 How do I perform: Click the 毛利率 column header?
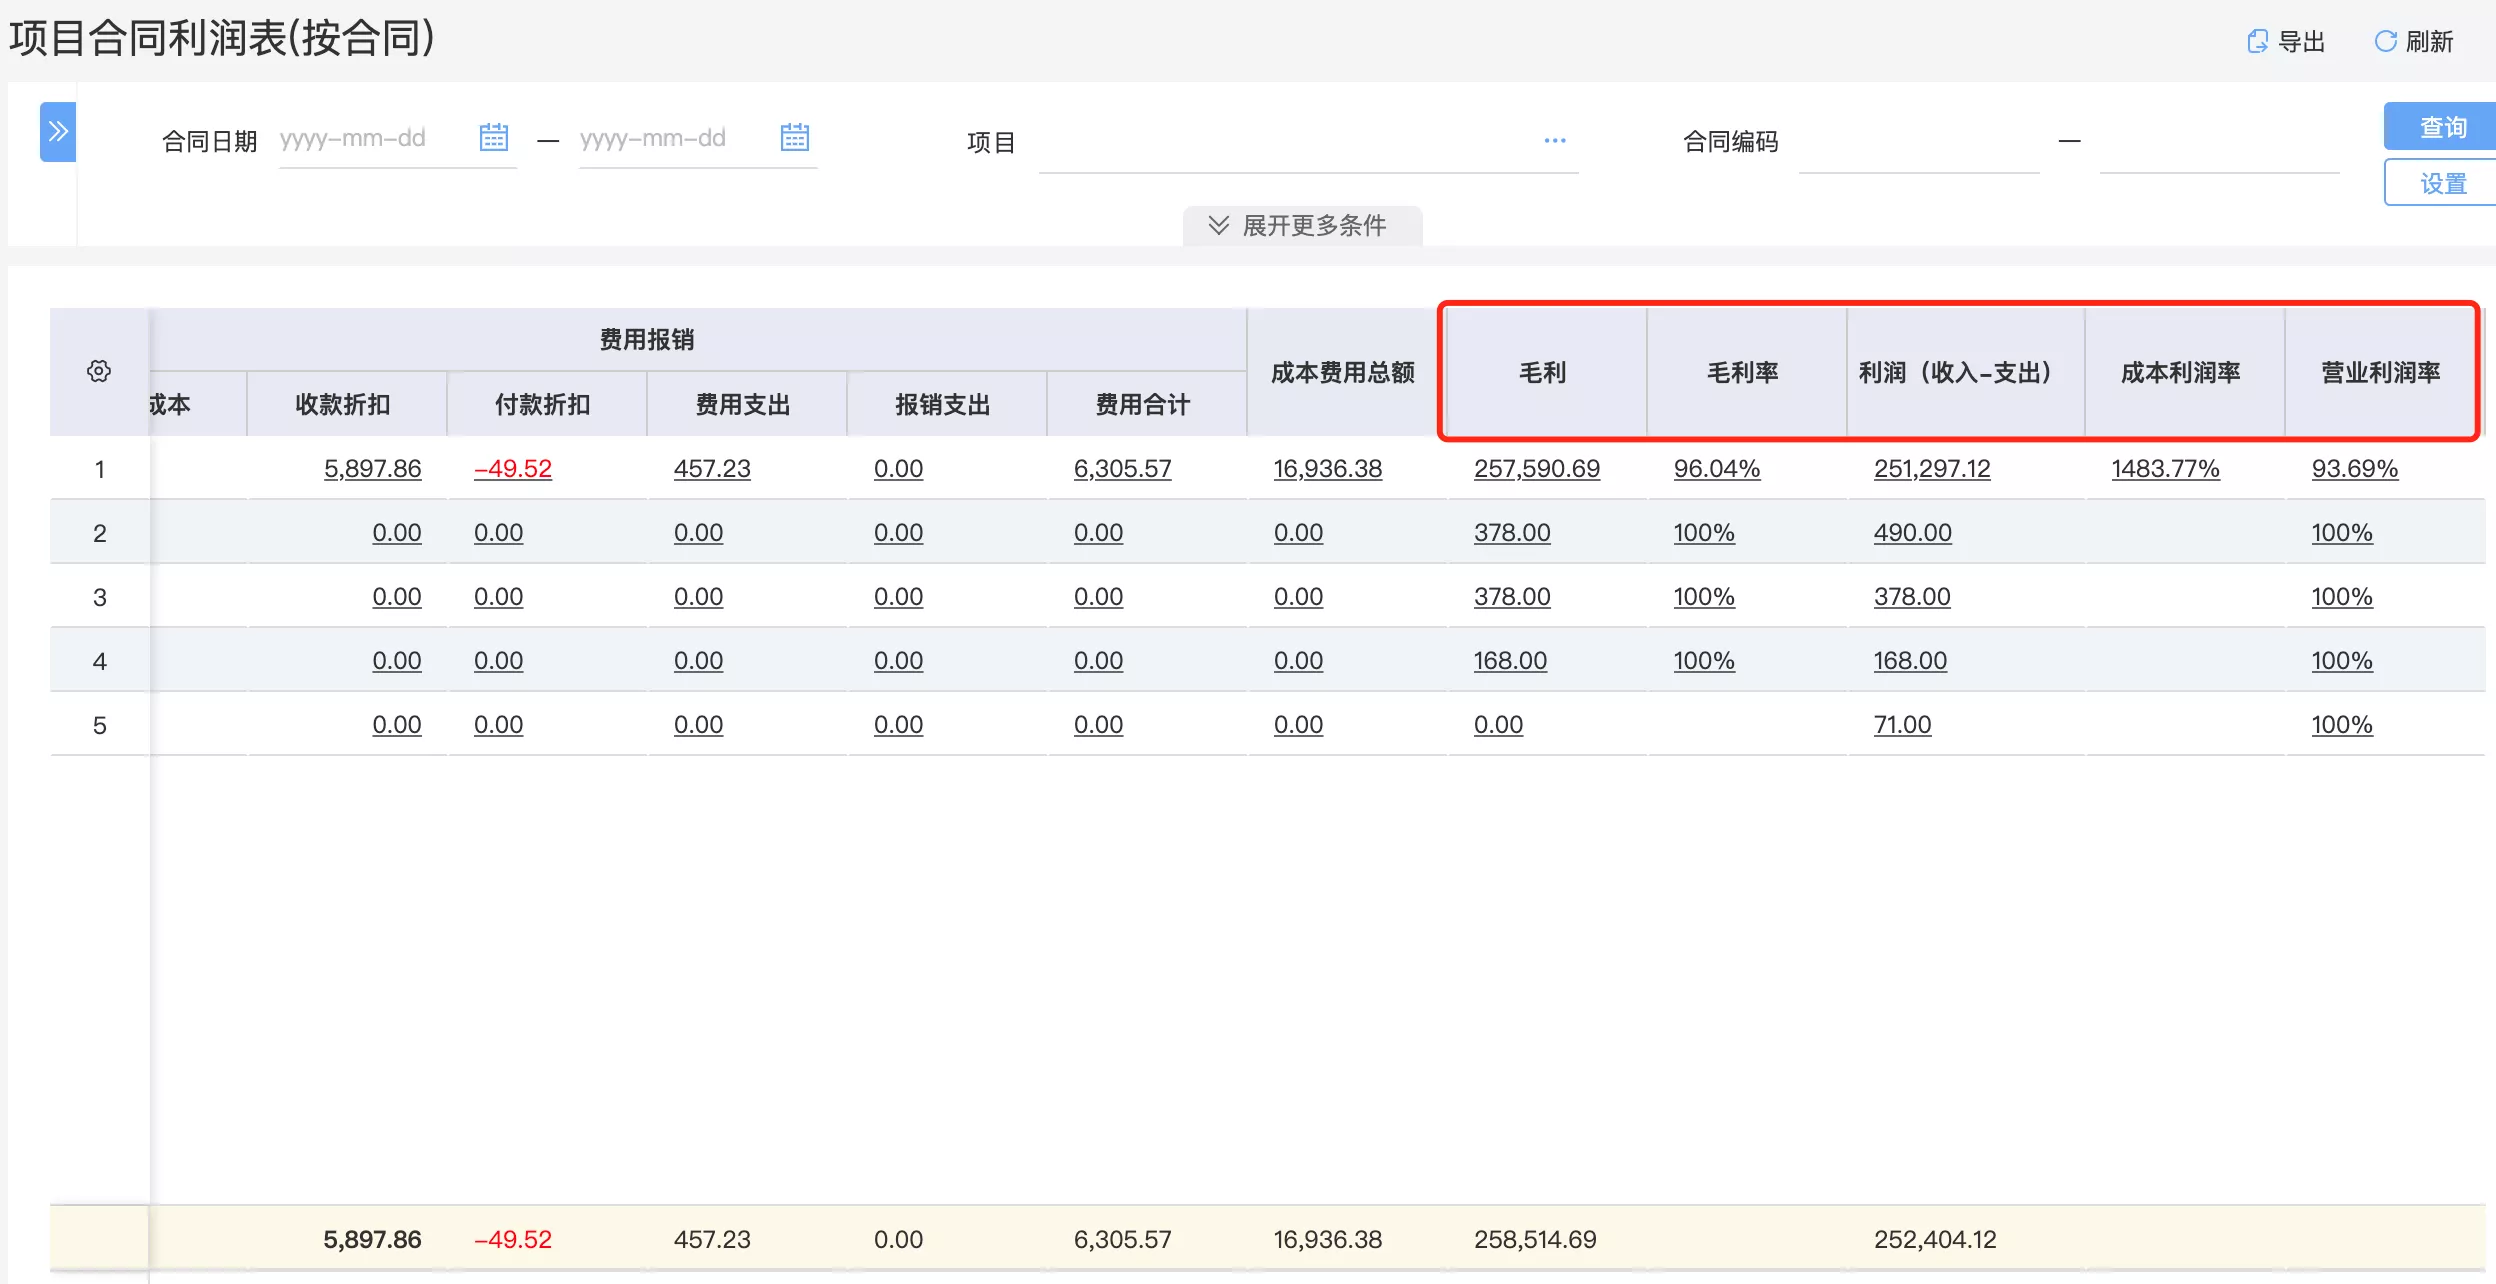pyautogui.click(x=1745, y=372)
